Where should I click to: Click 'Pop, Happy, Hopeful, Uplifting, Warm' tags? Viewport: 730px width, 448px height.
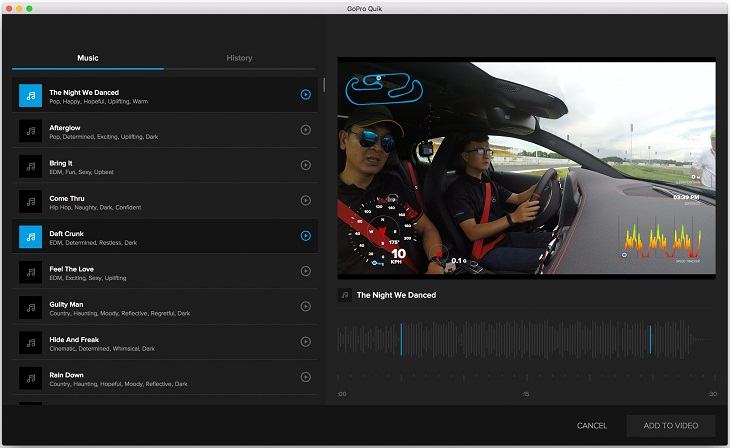click(x=99, y=102)
